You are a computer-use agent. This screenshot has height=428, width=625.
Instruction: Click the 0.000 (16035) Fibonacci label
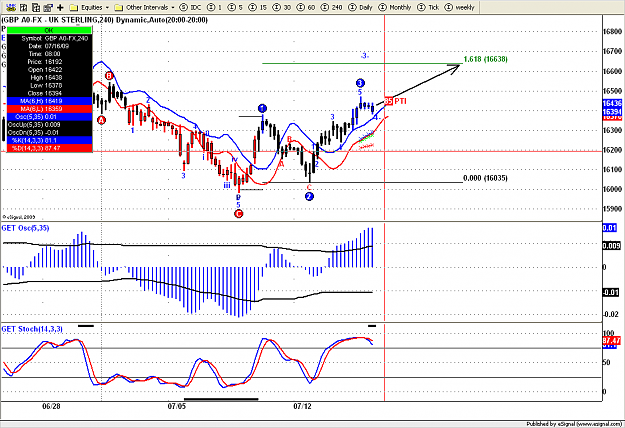click(485, 178)
